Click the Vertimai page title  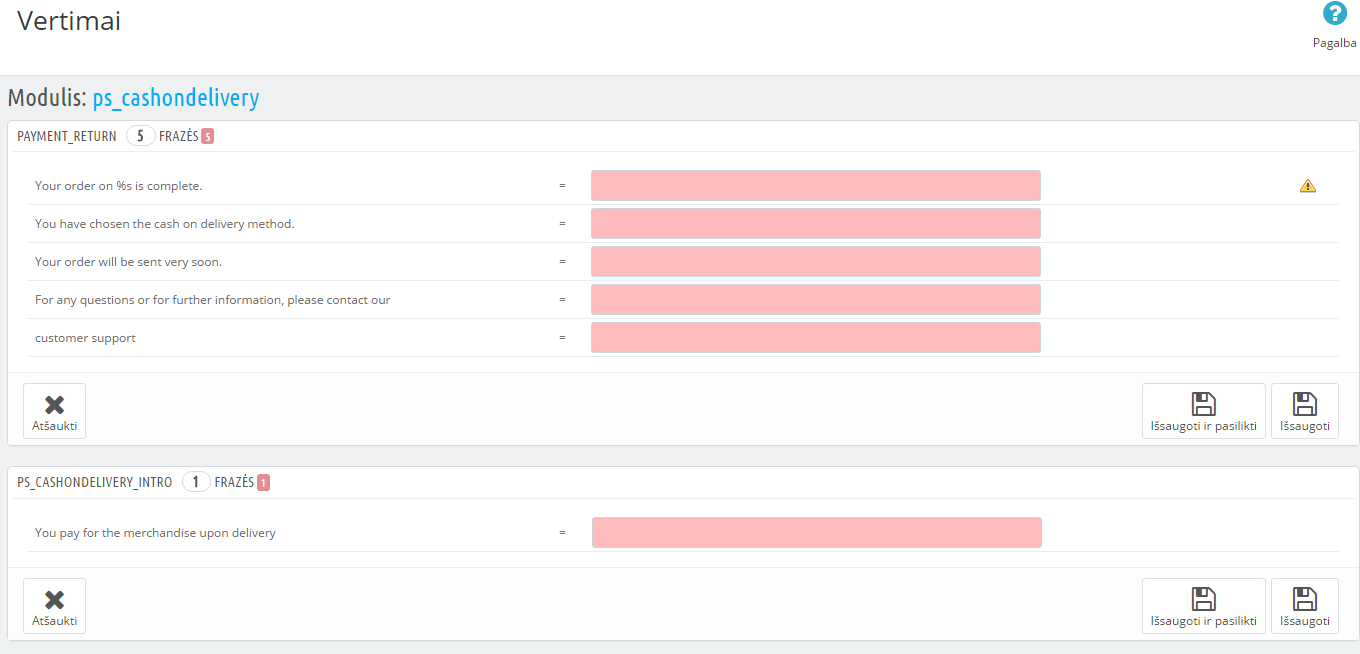69,20
